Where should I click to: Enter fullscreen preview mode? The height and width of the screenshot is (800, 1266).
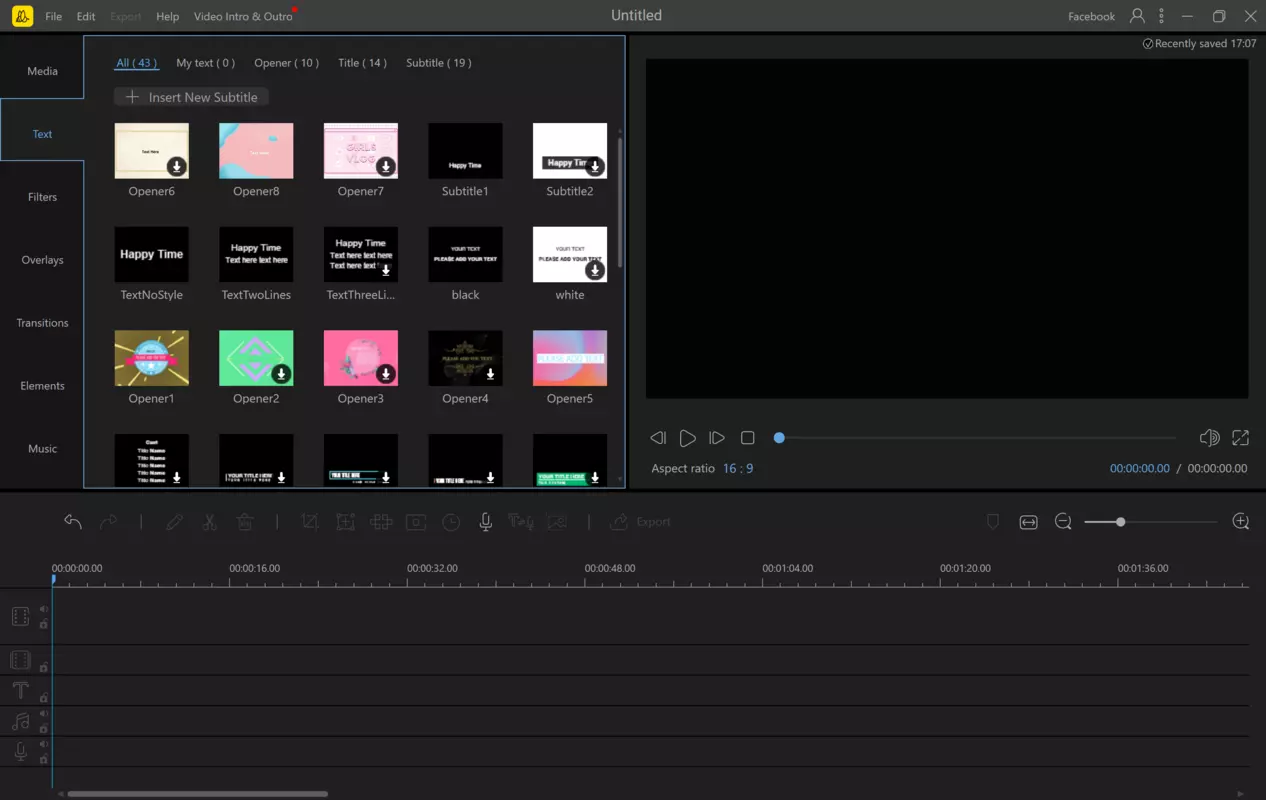pos(1240,438)
